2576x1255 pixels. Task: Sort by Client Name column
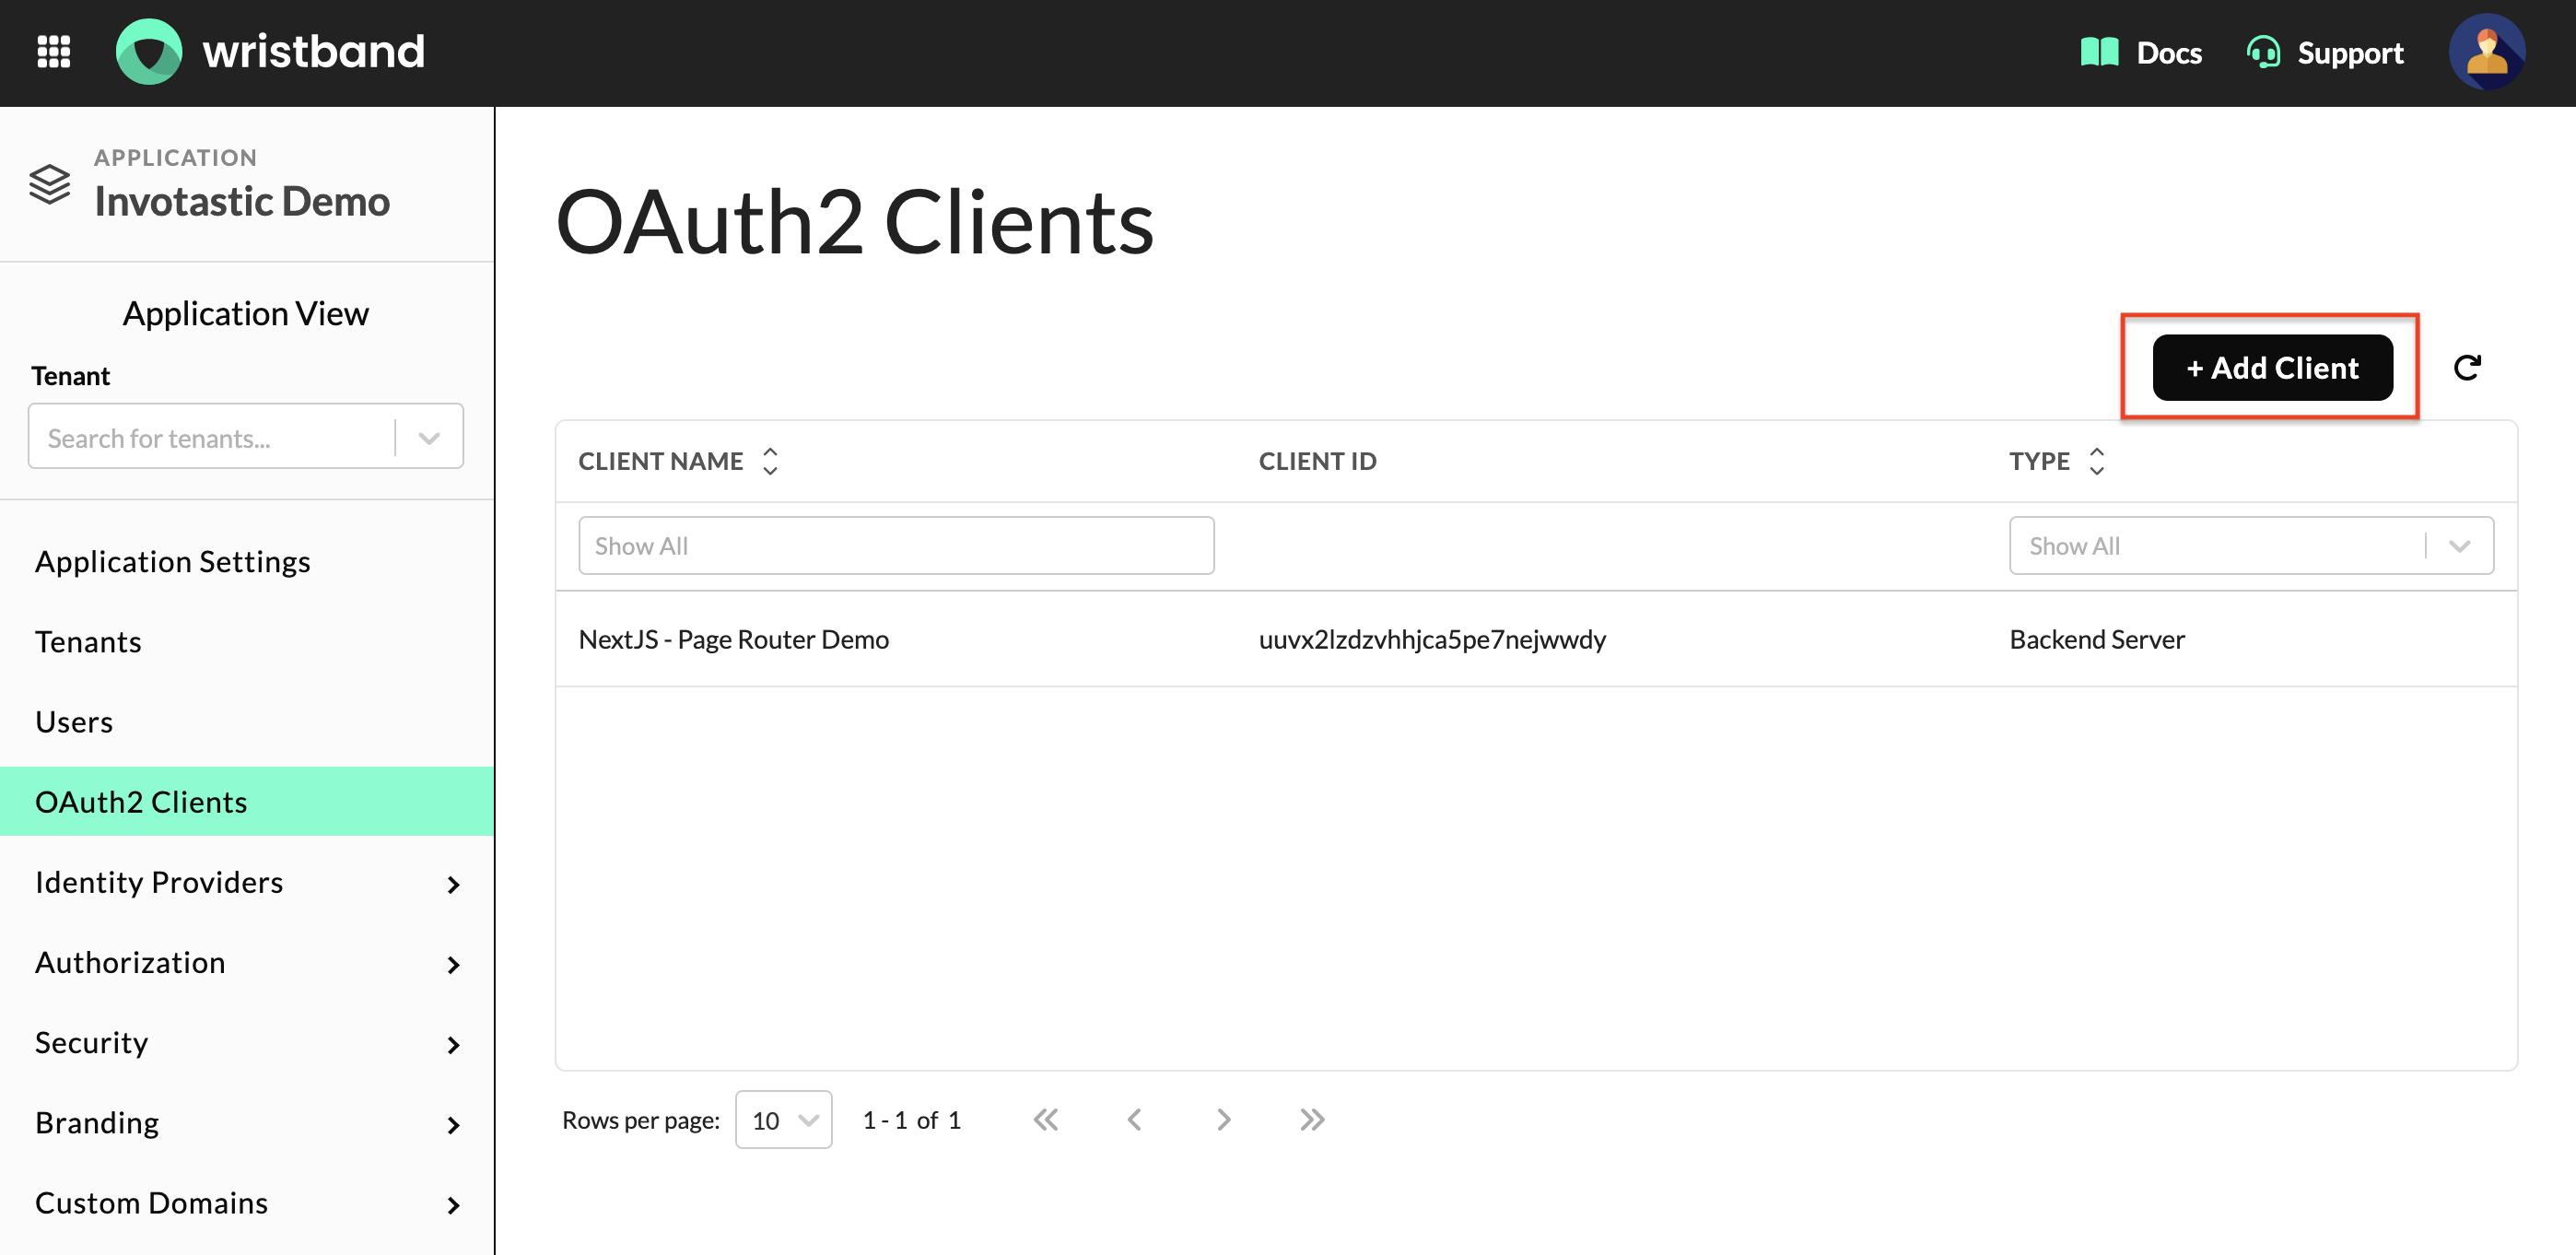click(x=770, y=461)
